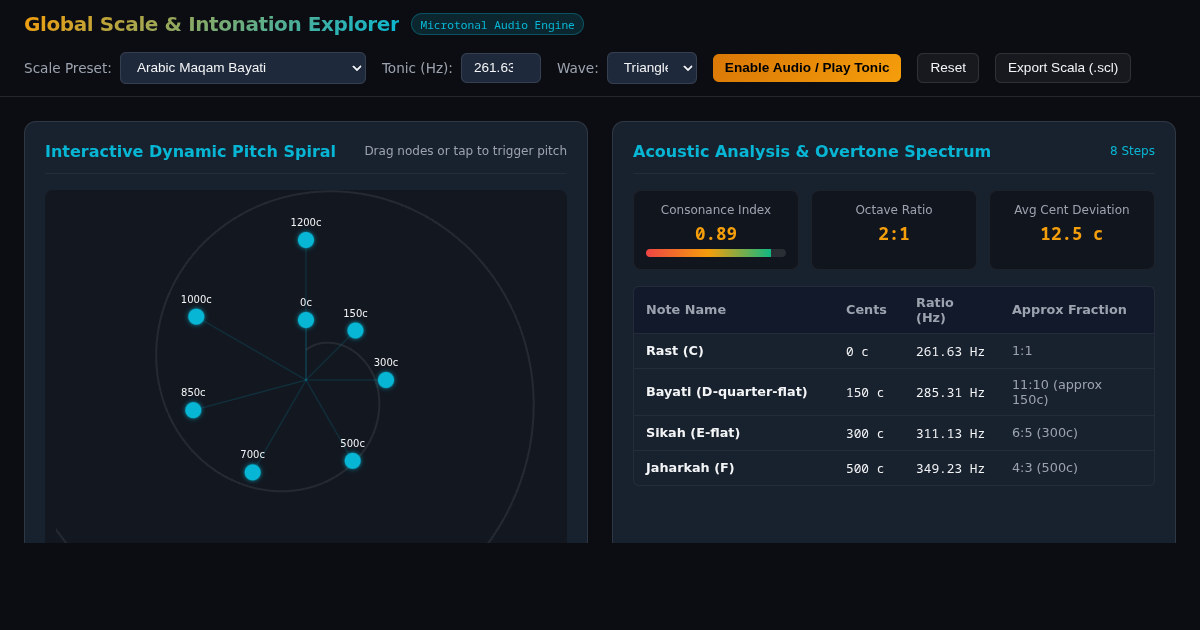The height and width of the screenshot is (630, 1200).
Task: Select the Sikah (E-flat) row name
Action: pyautogui.click(x=693, y=433)
